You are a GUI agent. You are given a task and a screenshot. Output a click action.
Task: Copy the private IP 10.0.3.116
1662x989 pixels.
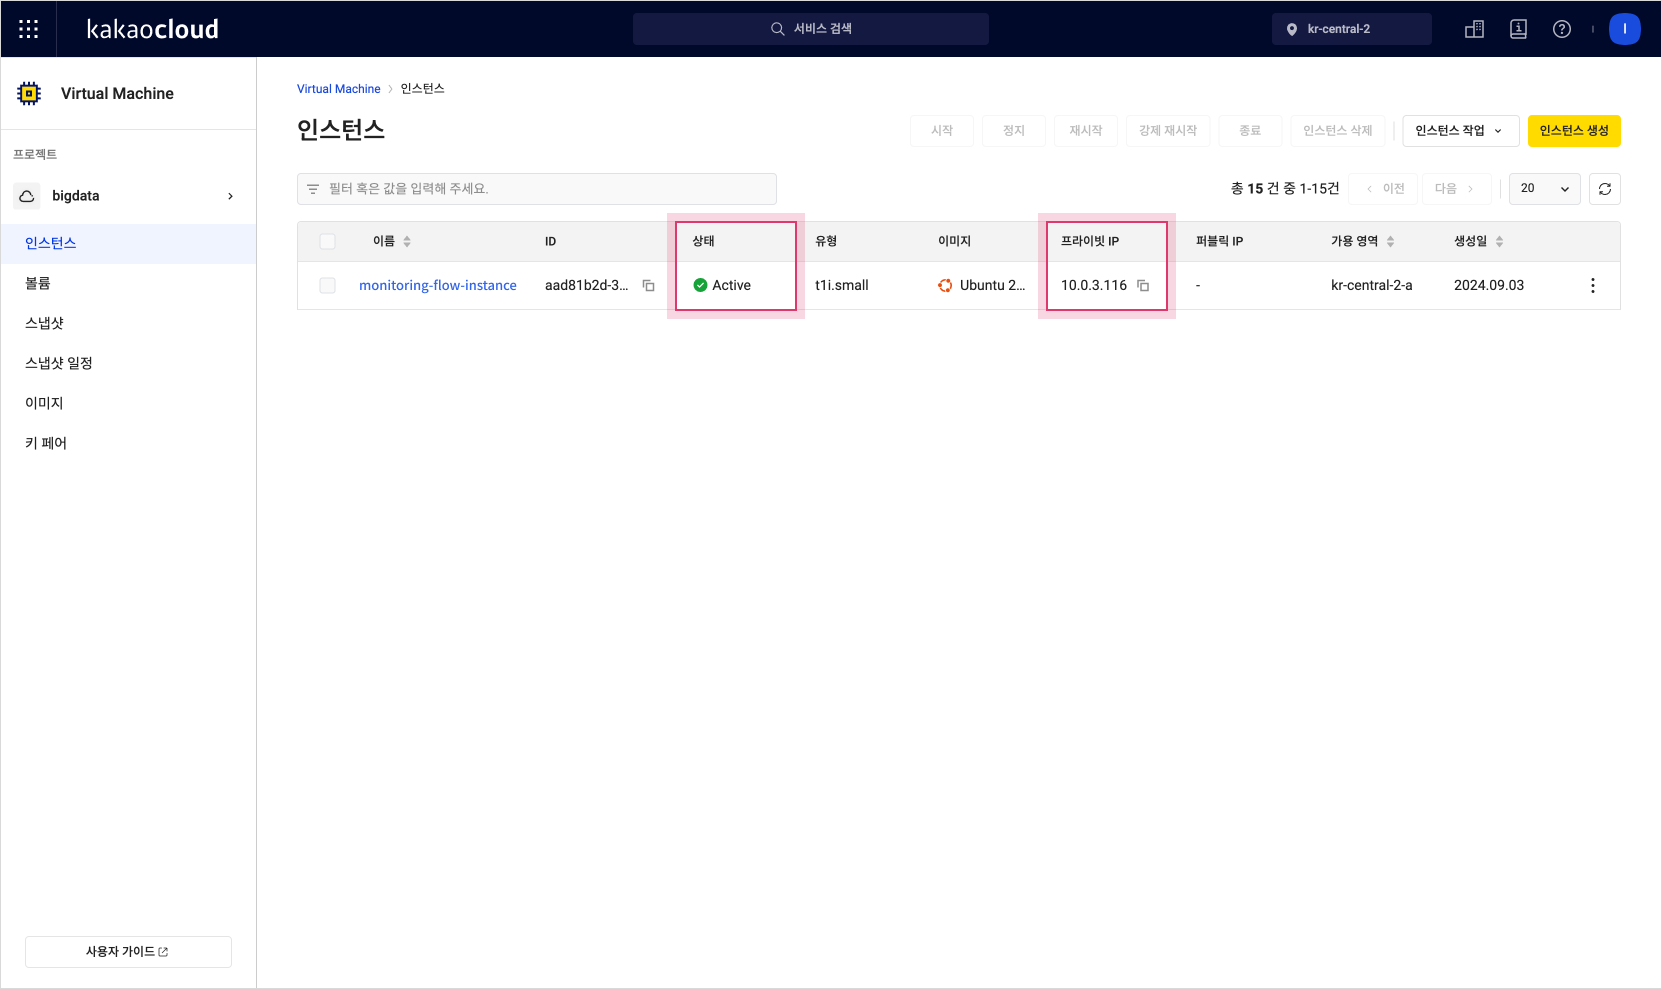click(x=1143, y=286)
